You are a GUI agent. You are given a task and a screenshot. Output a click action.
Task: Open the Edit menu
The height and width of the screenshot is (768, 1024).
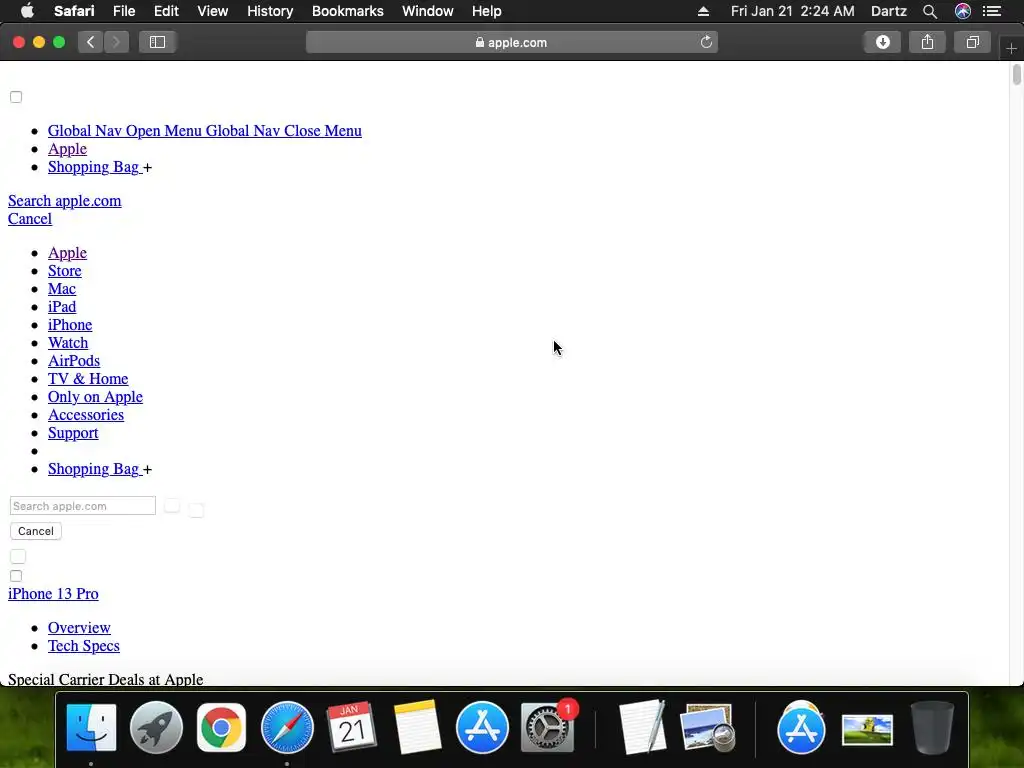click(x=167, y=11)
